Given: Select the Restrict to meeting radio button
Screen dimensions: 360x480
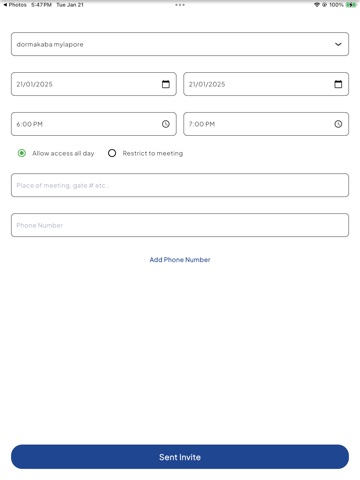Looking at the screenshot, I should point(112,153).
